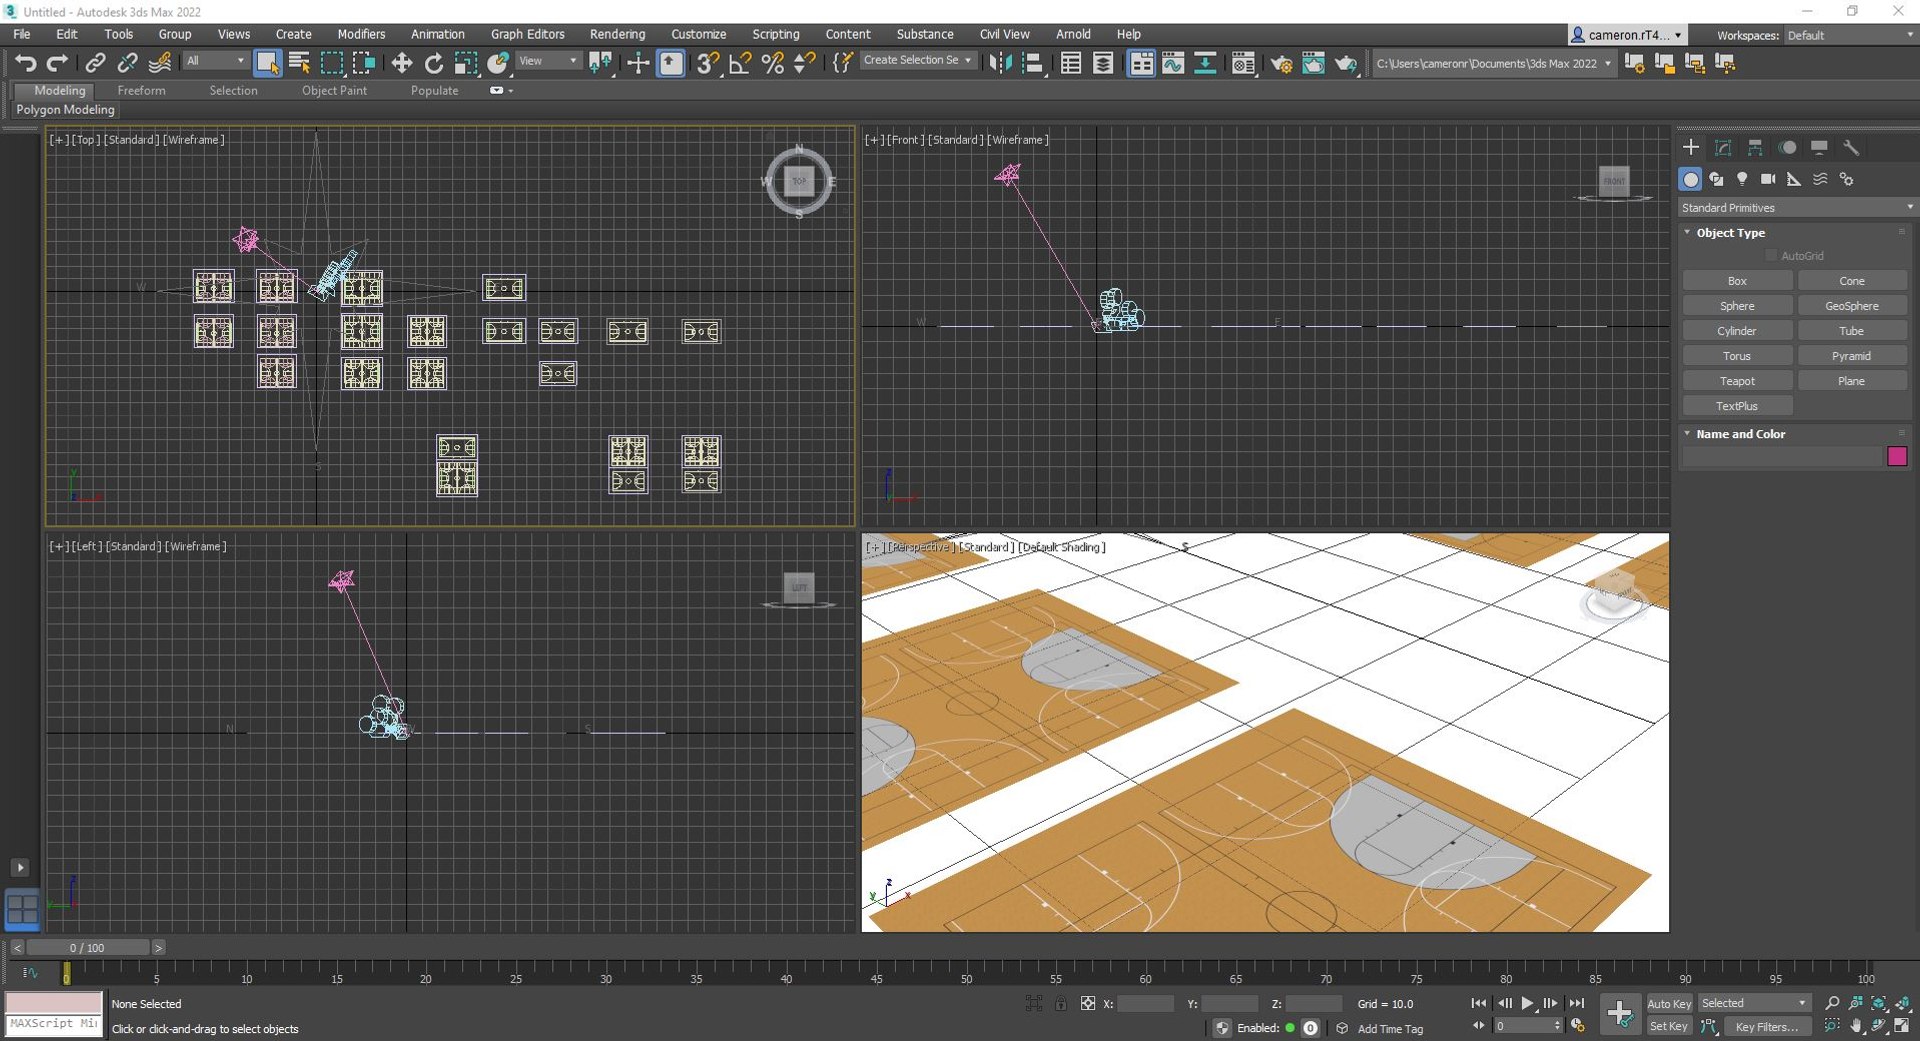The image size is (1920, 1041).
Task: Switch to Lights category icon
Action: (x=1742, y=179)
